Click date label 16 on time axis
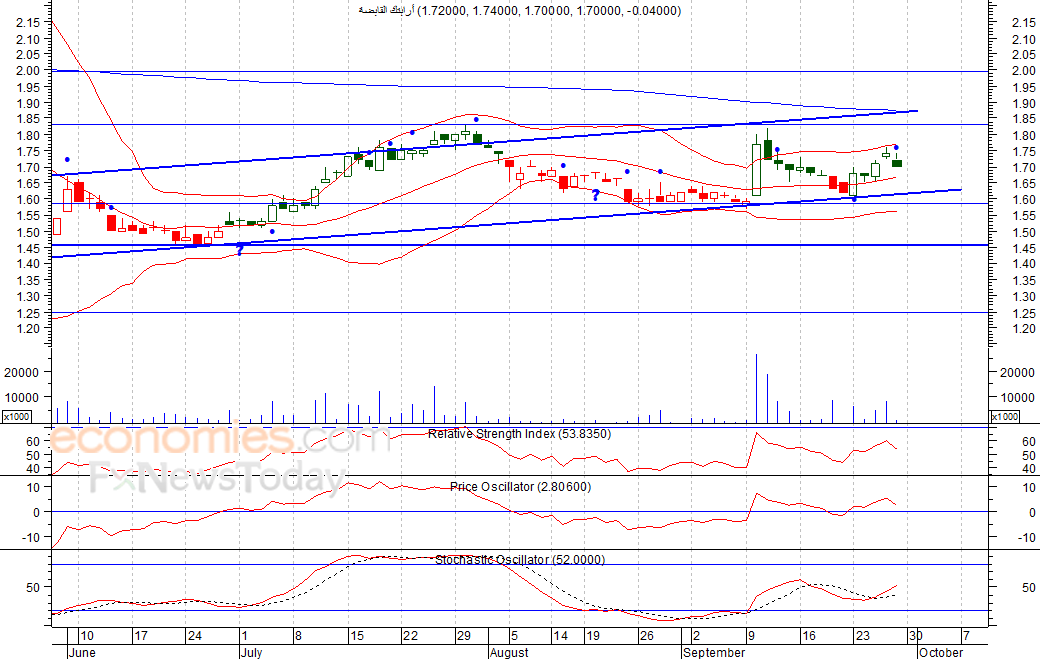1040x659 pixels. click(809, 636)
